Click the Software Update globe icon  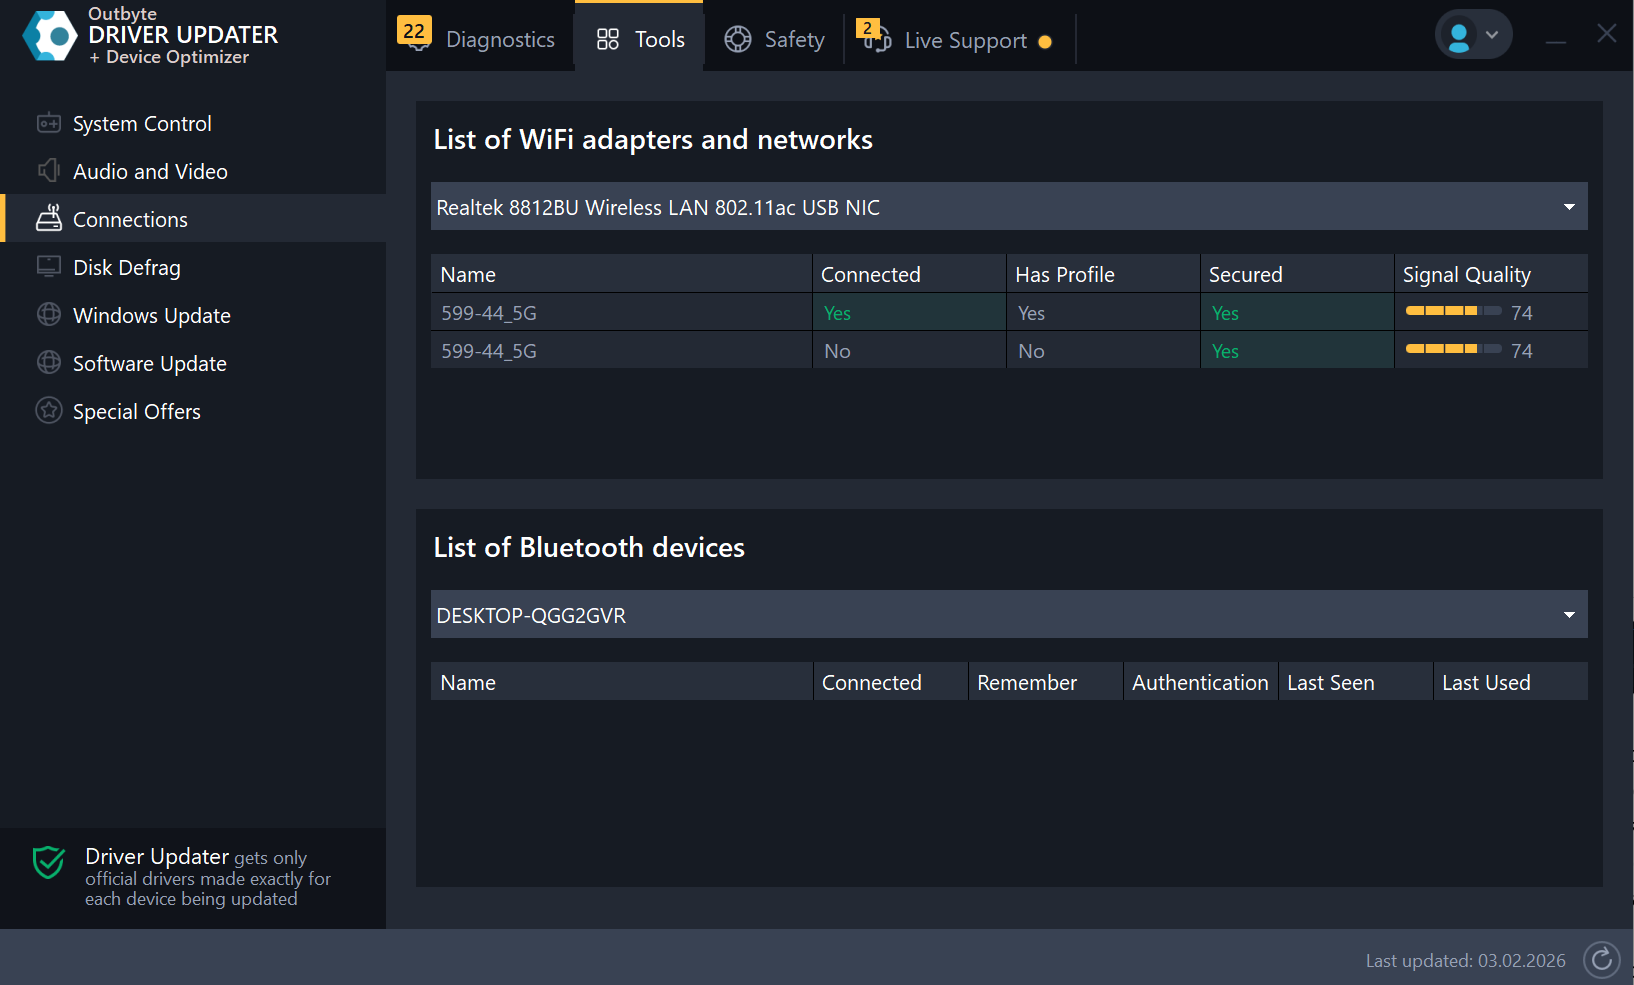click(48, 363)
